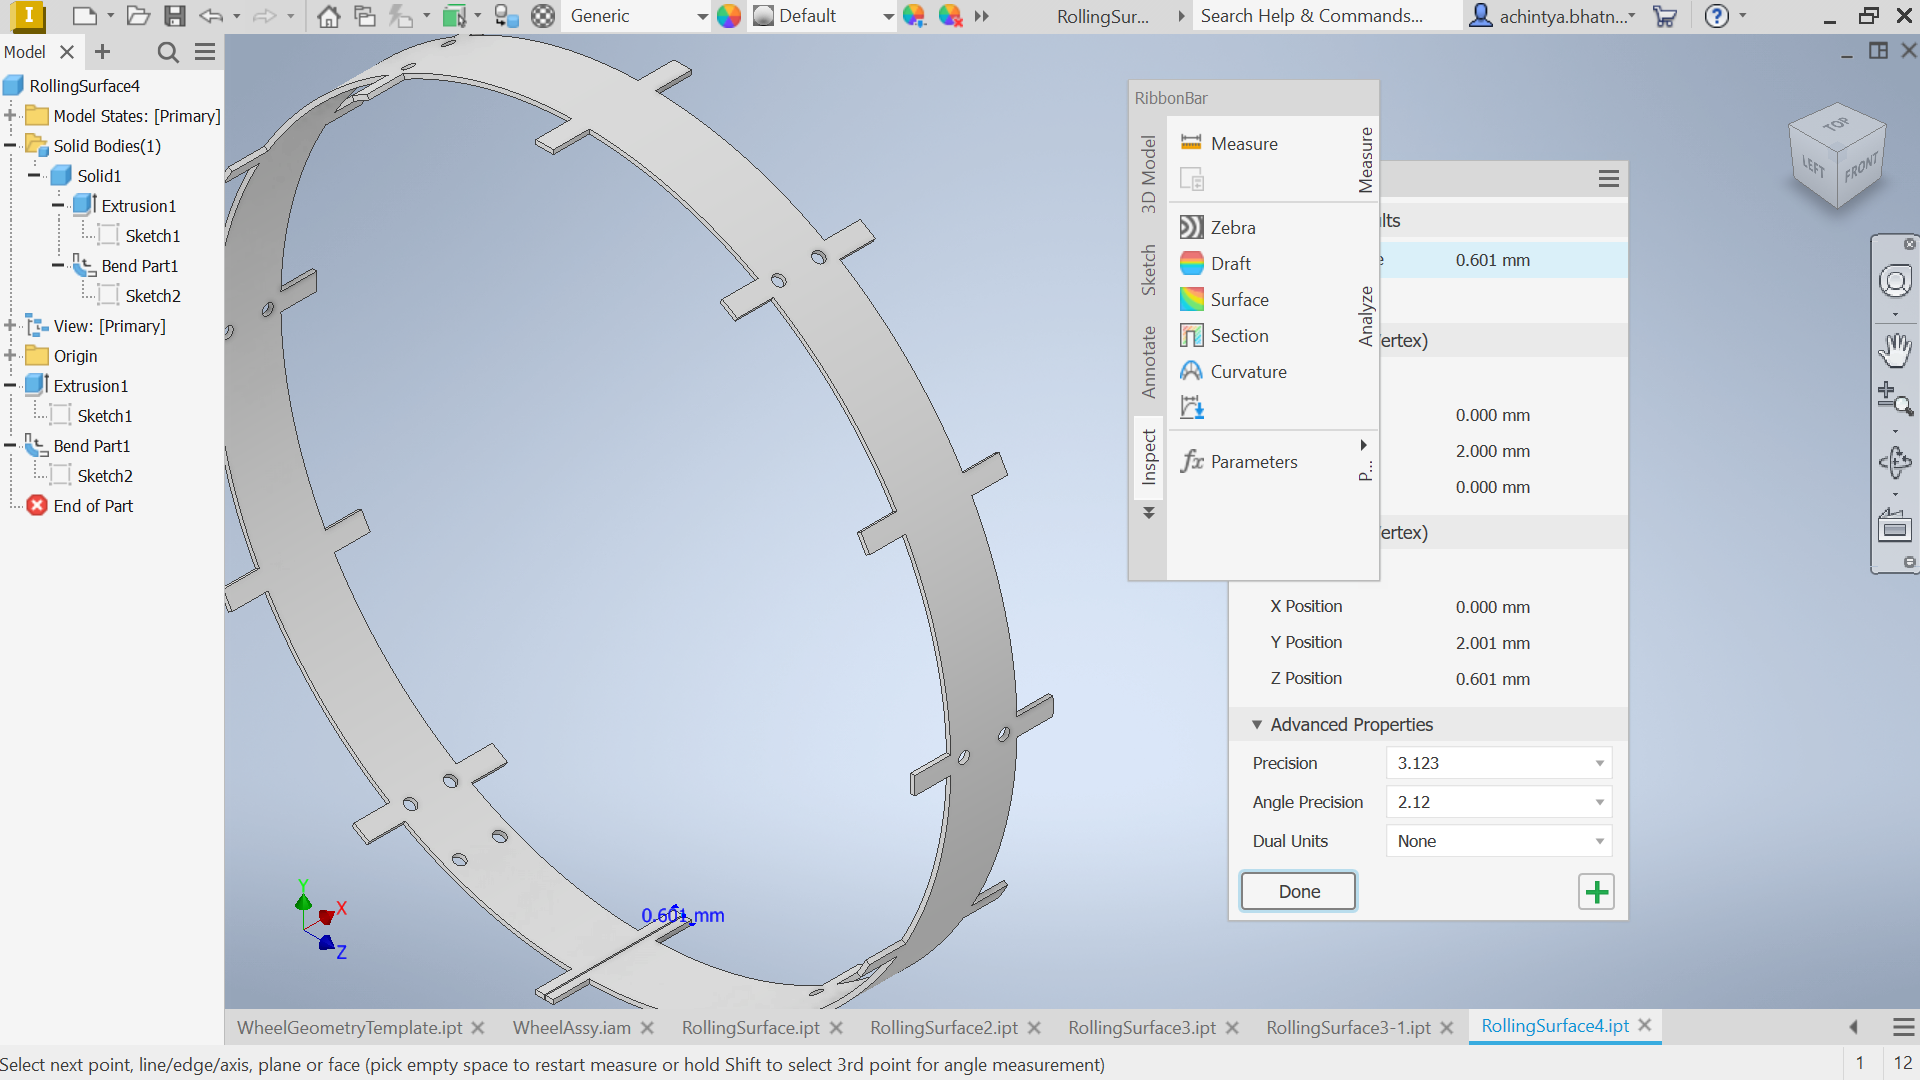Return home with the Home icon
Viewport: 1920px width, 1080px height.
pyautogui.click(x=328, y=16)
